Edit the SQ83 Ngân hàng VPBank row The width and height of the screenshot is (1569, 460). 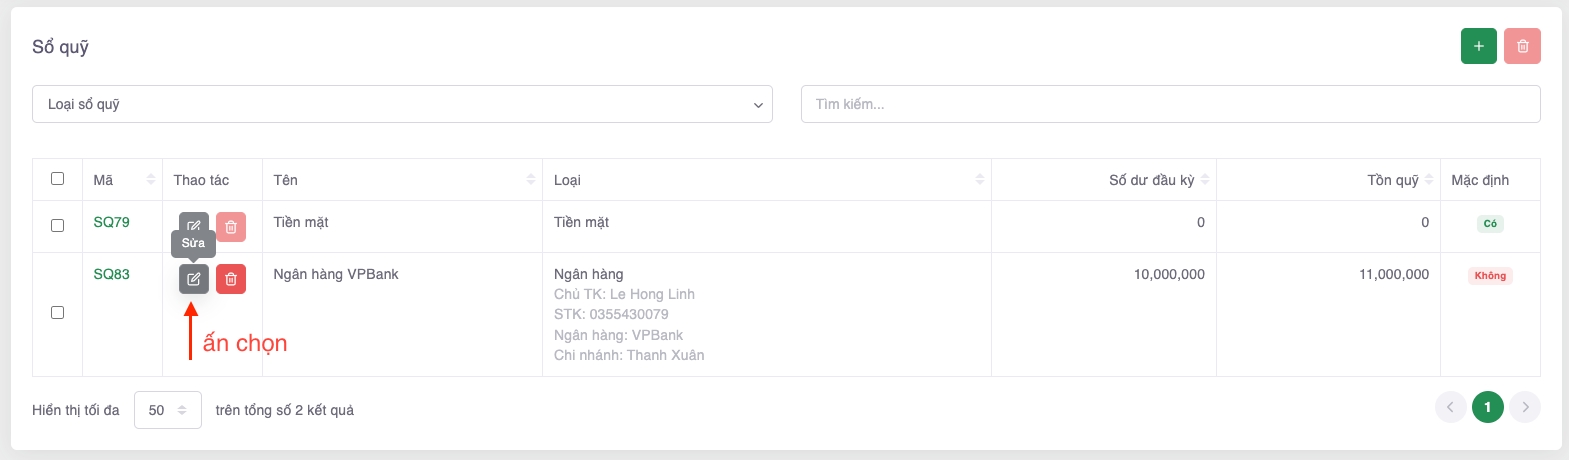(x=194, y=279)
